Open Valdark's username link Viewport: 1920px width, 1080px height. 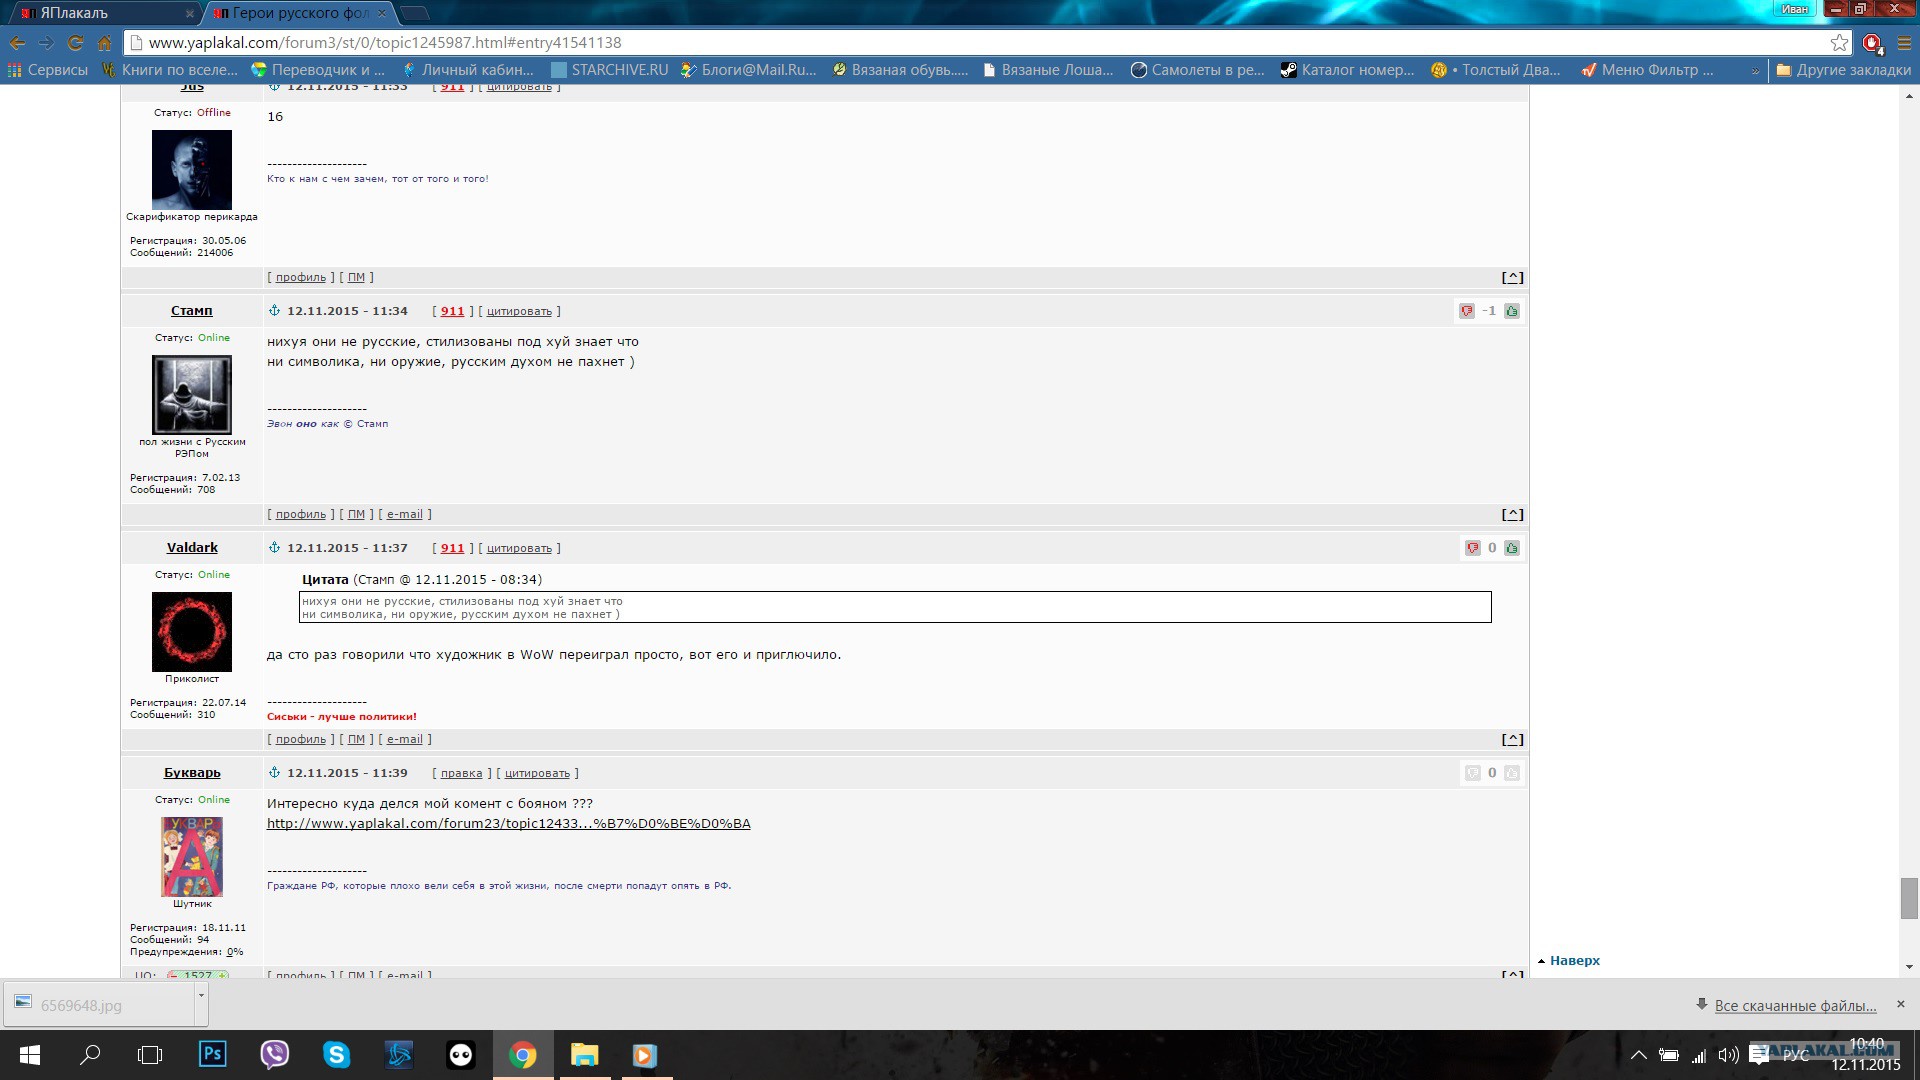click(192, 548)
